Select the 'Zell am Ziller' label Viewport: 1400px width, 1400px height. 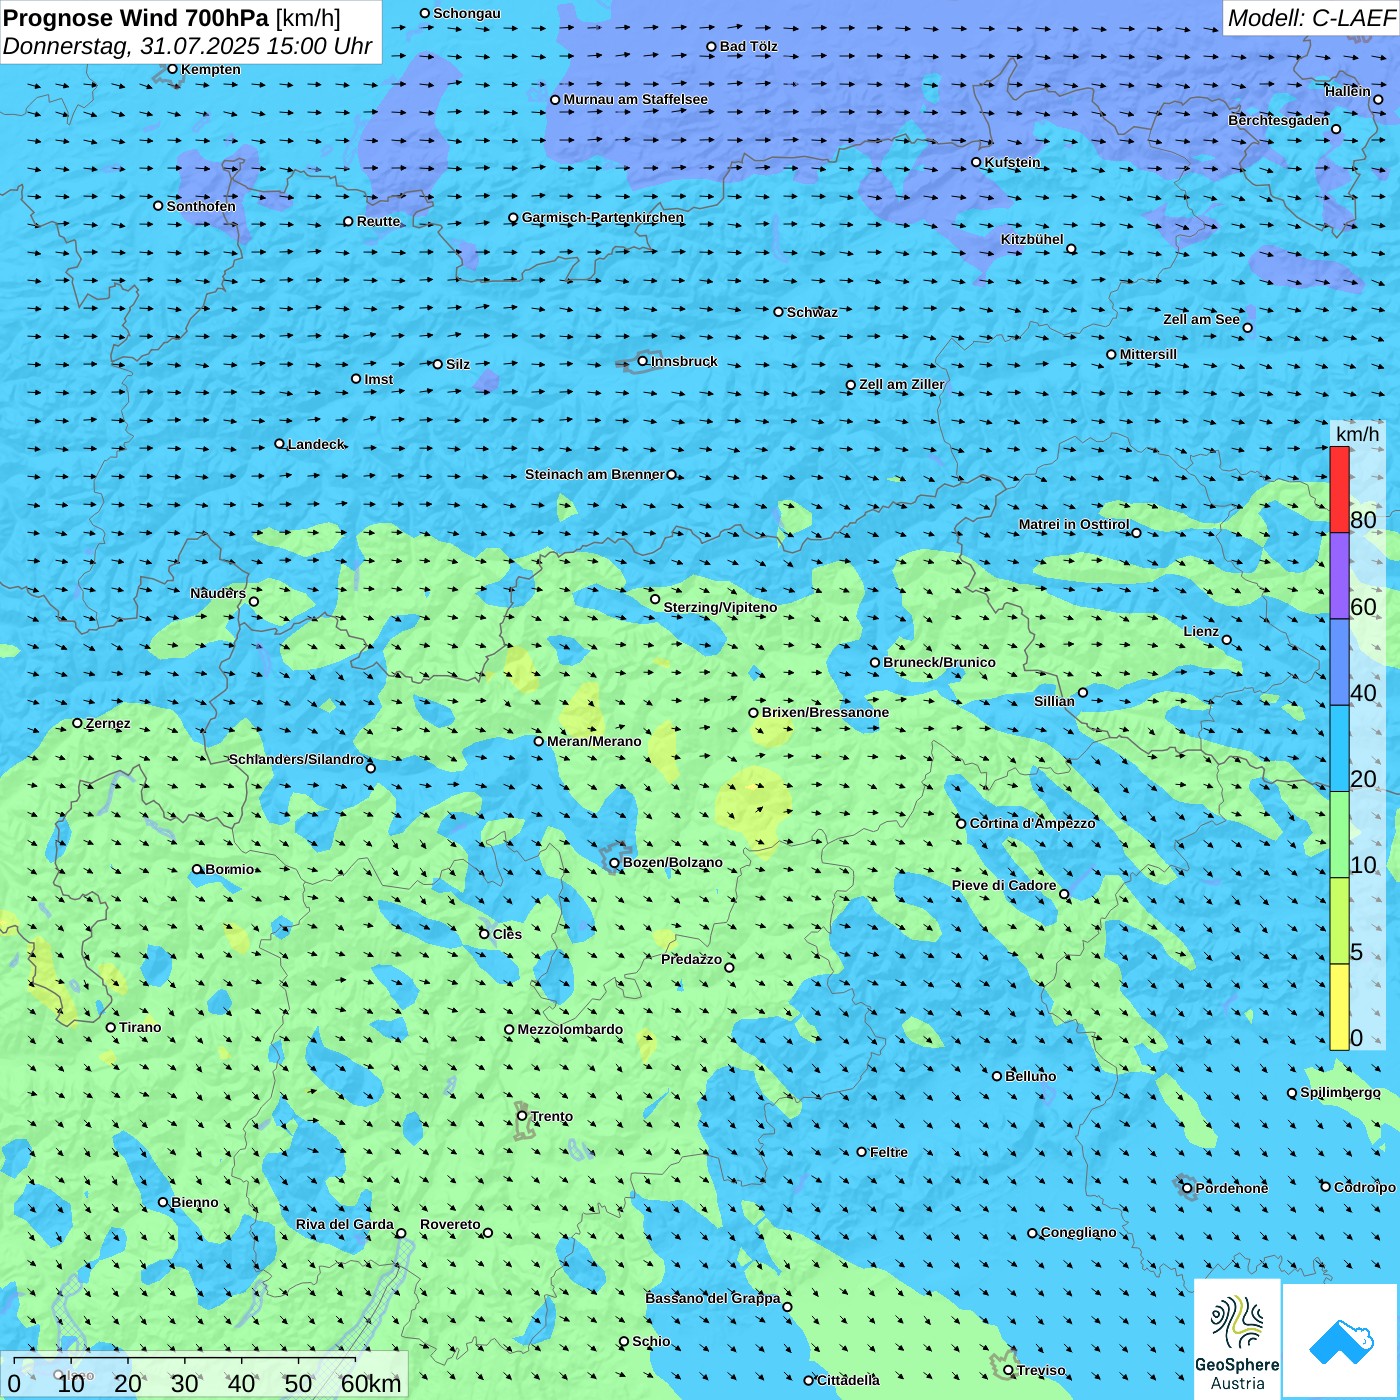[x=902, y=384]
